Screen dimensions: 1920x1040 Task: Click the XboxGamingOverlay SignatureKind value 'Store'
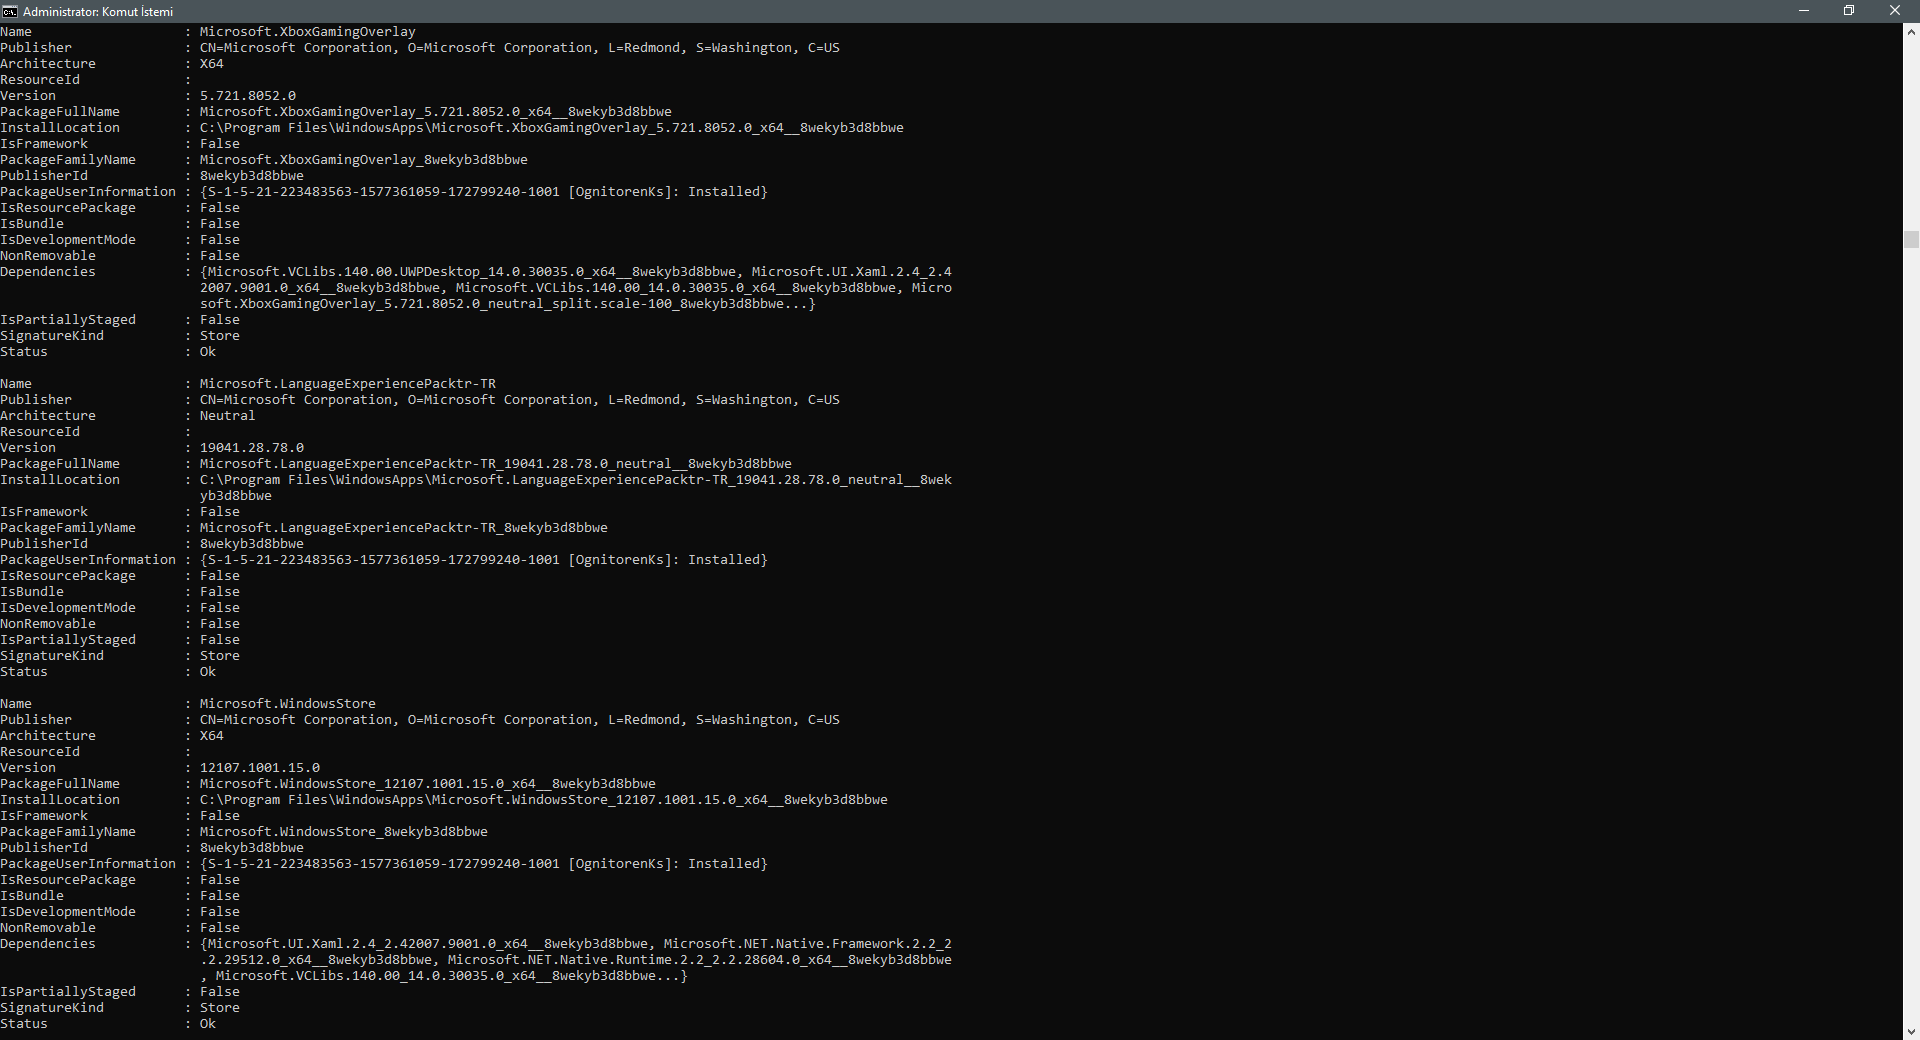[220, 336]
